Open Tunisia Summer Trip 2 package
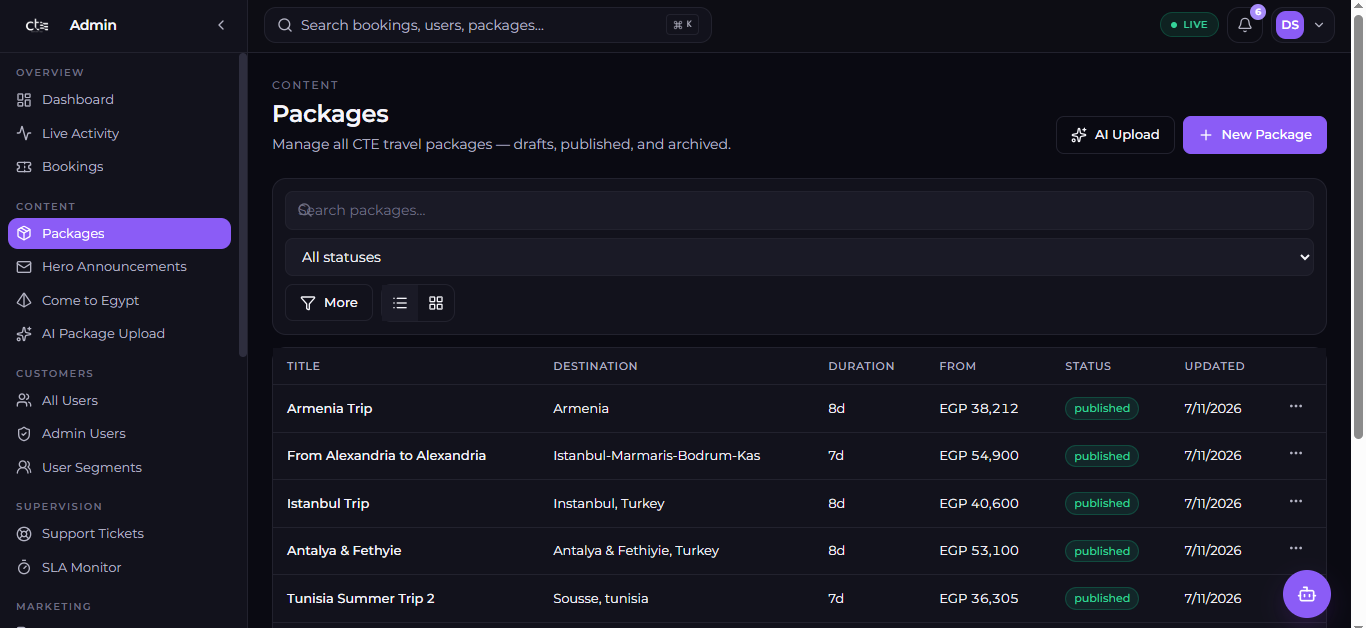1366x628 pixels. click(x=361, y=598)
